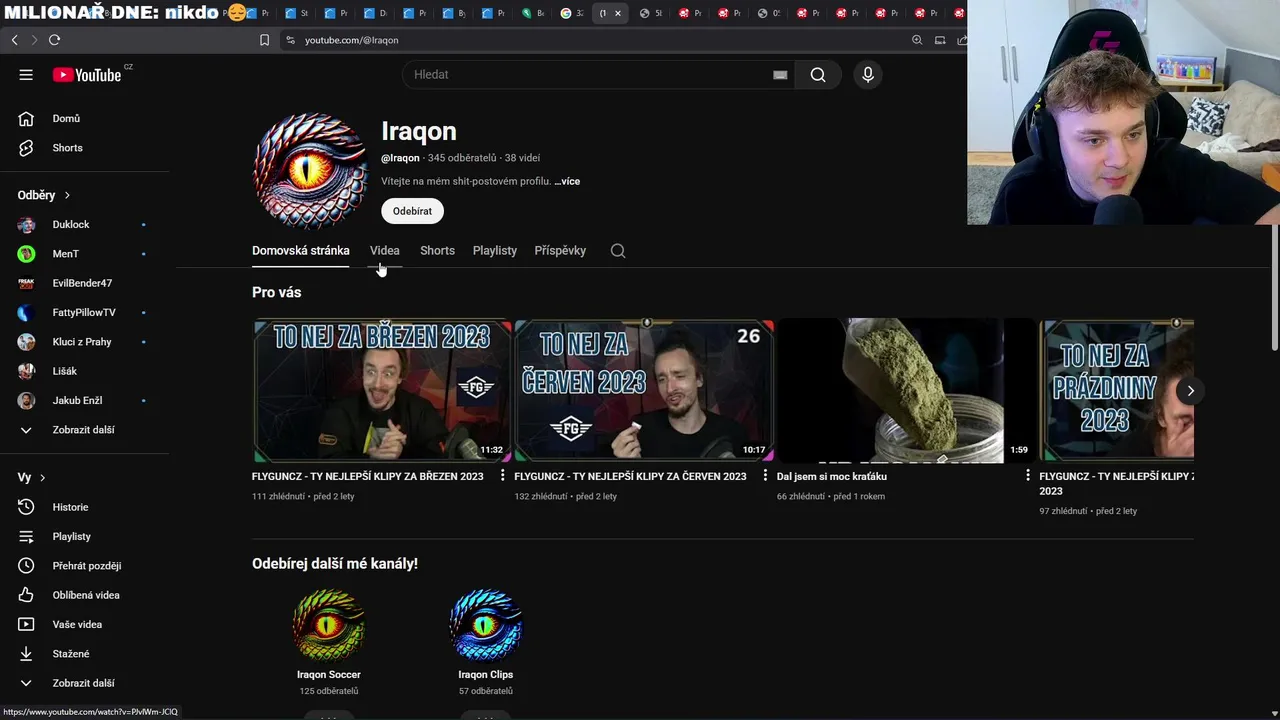This screenshot has height=720, width=1280.
Task: Search within the Iraqon channel
Action: tap(618, 251)
